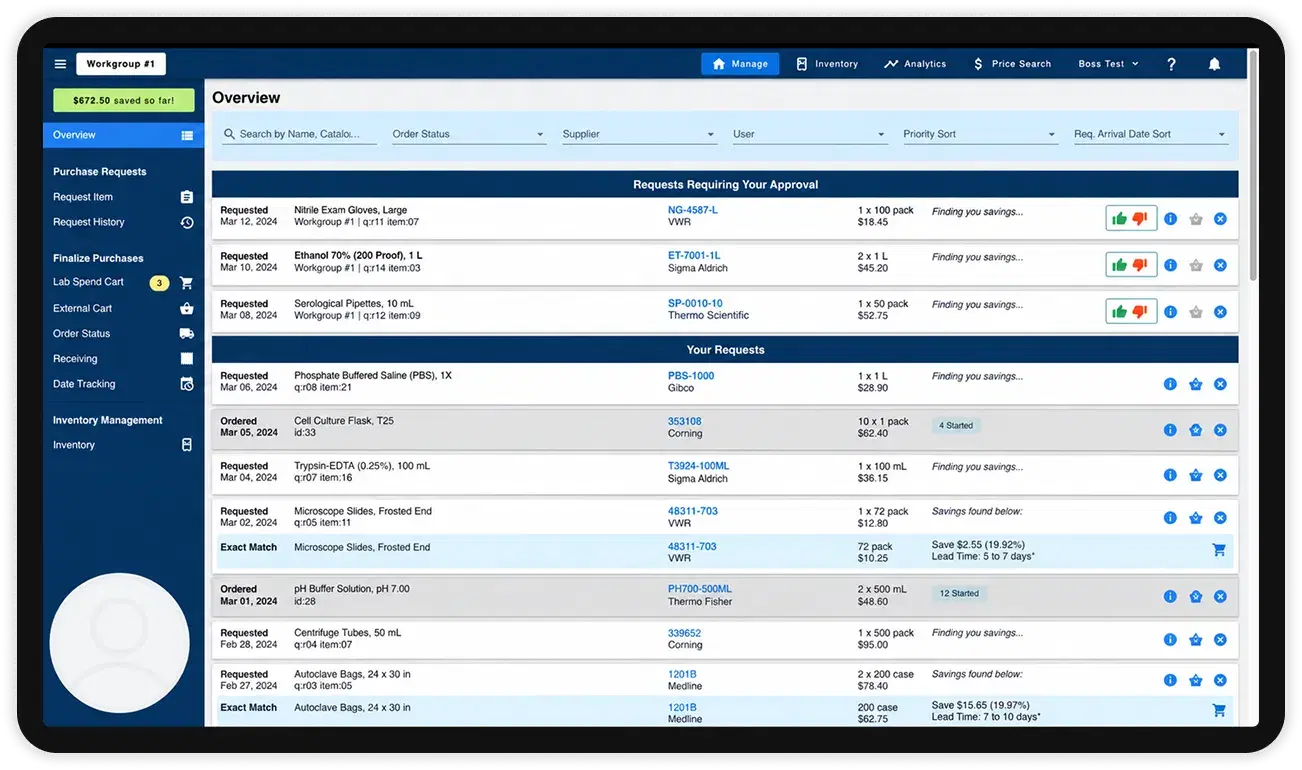1302x770 pixels.
Task: Open the User filter dropdown
Action: tap(809, 134)
